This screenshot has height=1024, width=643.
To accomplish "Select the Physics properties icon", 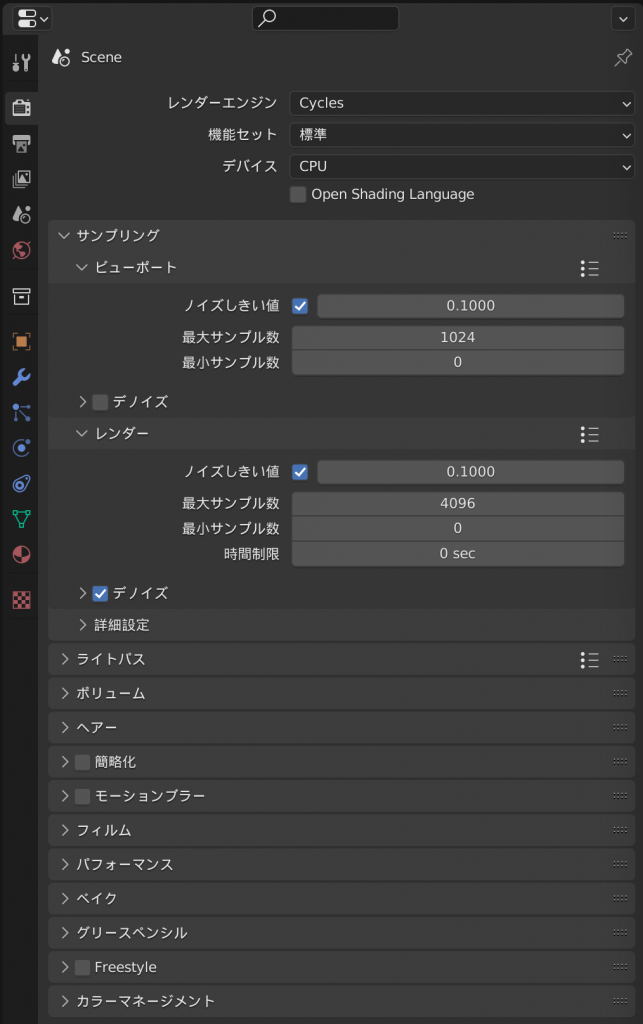I will 22,448.
